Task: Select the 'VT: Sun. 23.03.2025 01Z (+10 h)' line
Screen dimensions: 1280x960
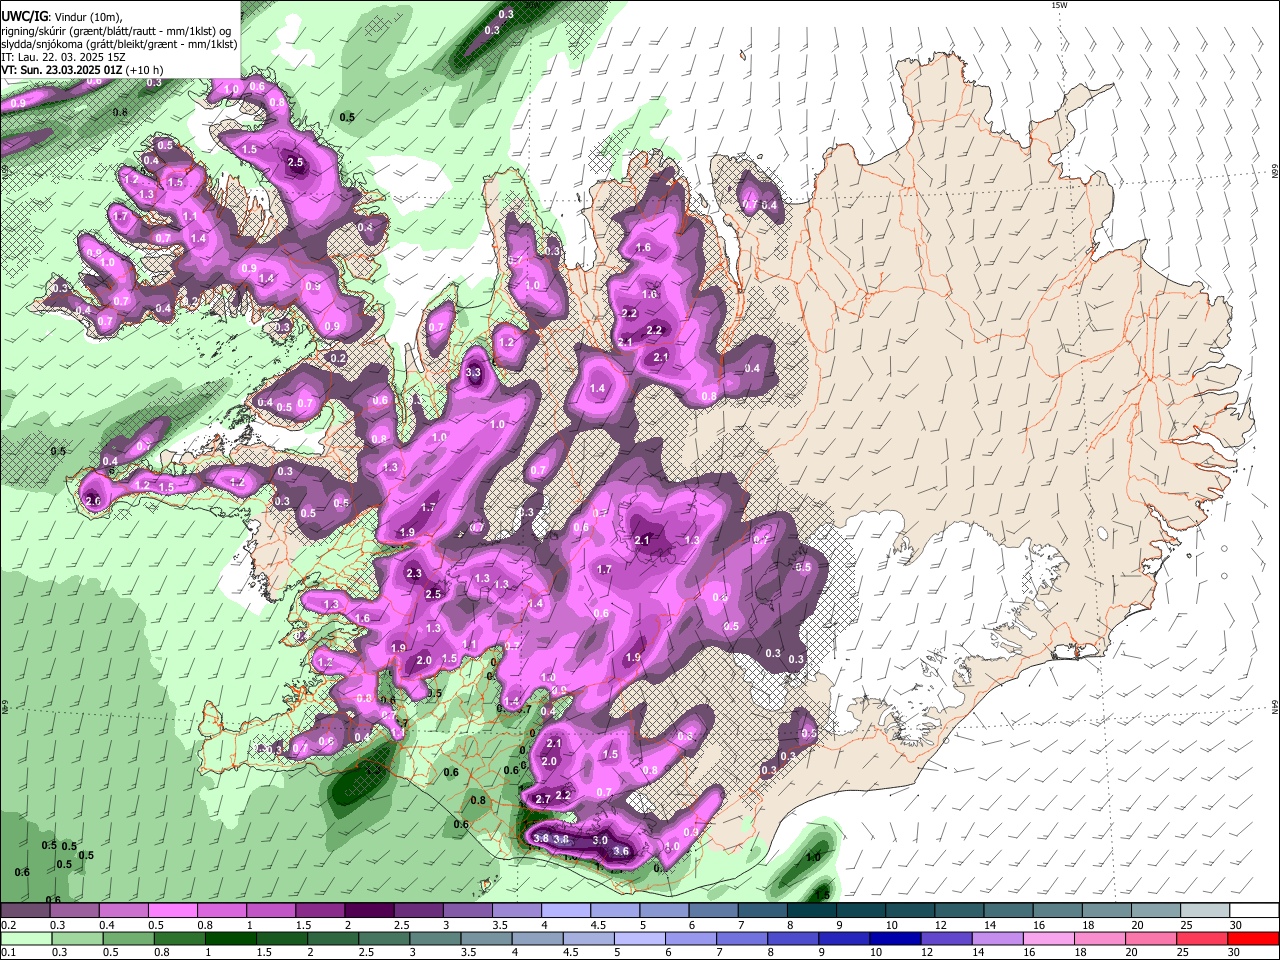Action: tap(82, 71)
